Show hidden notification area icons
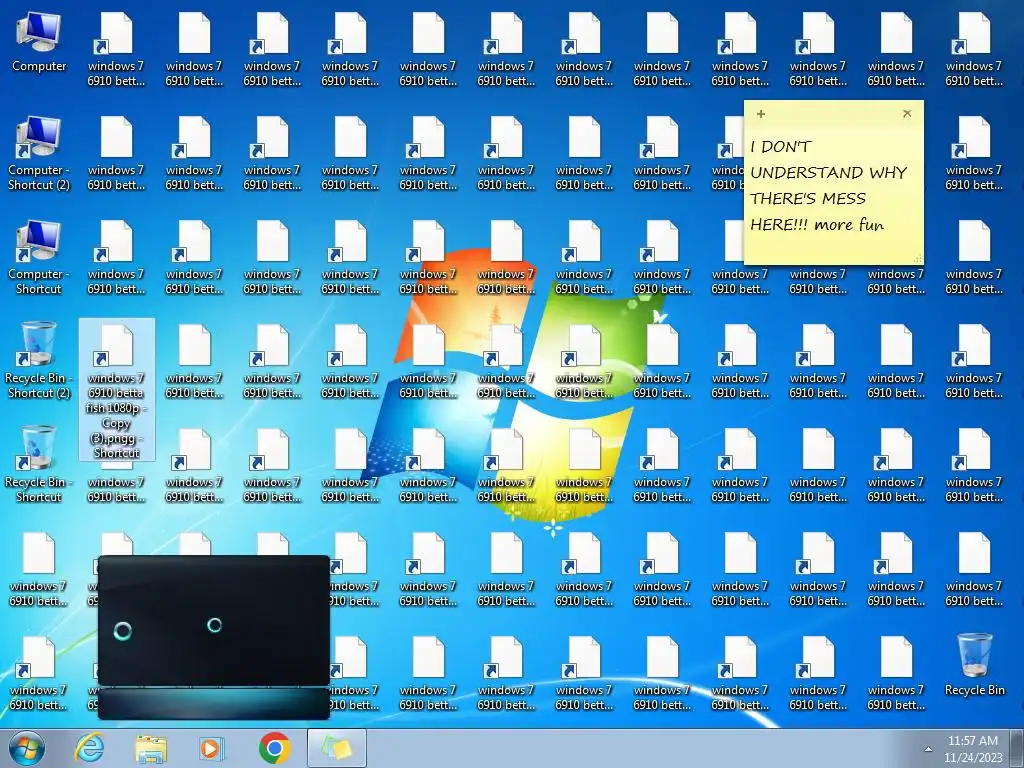The height and width of the screenshot is (768, 1024). pos(928,749)
